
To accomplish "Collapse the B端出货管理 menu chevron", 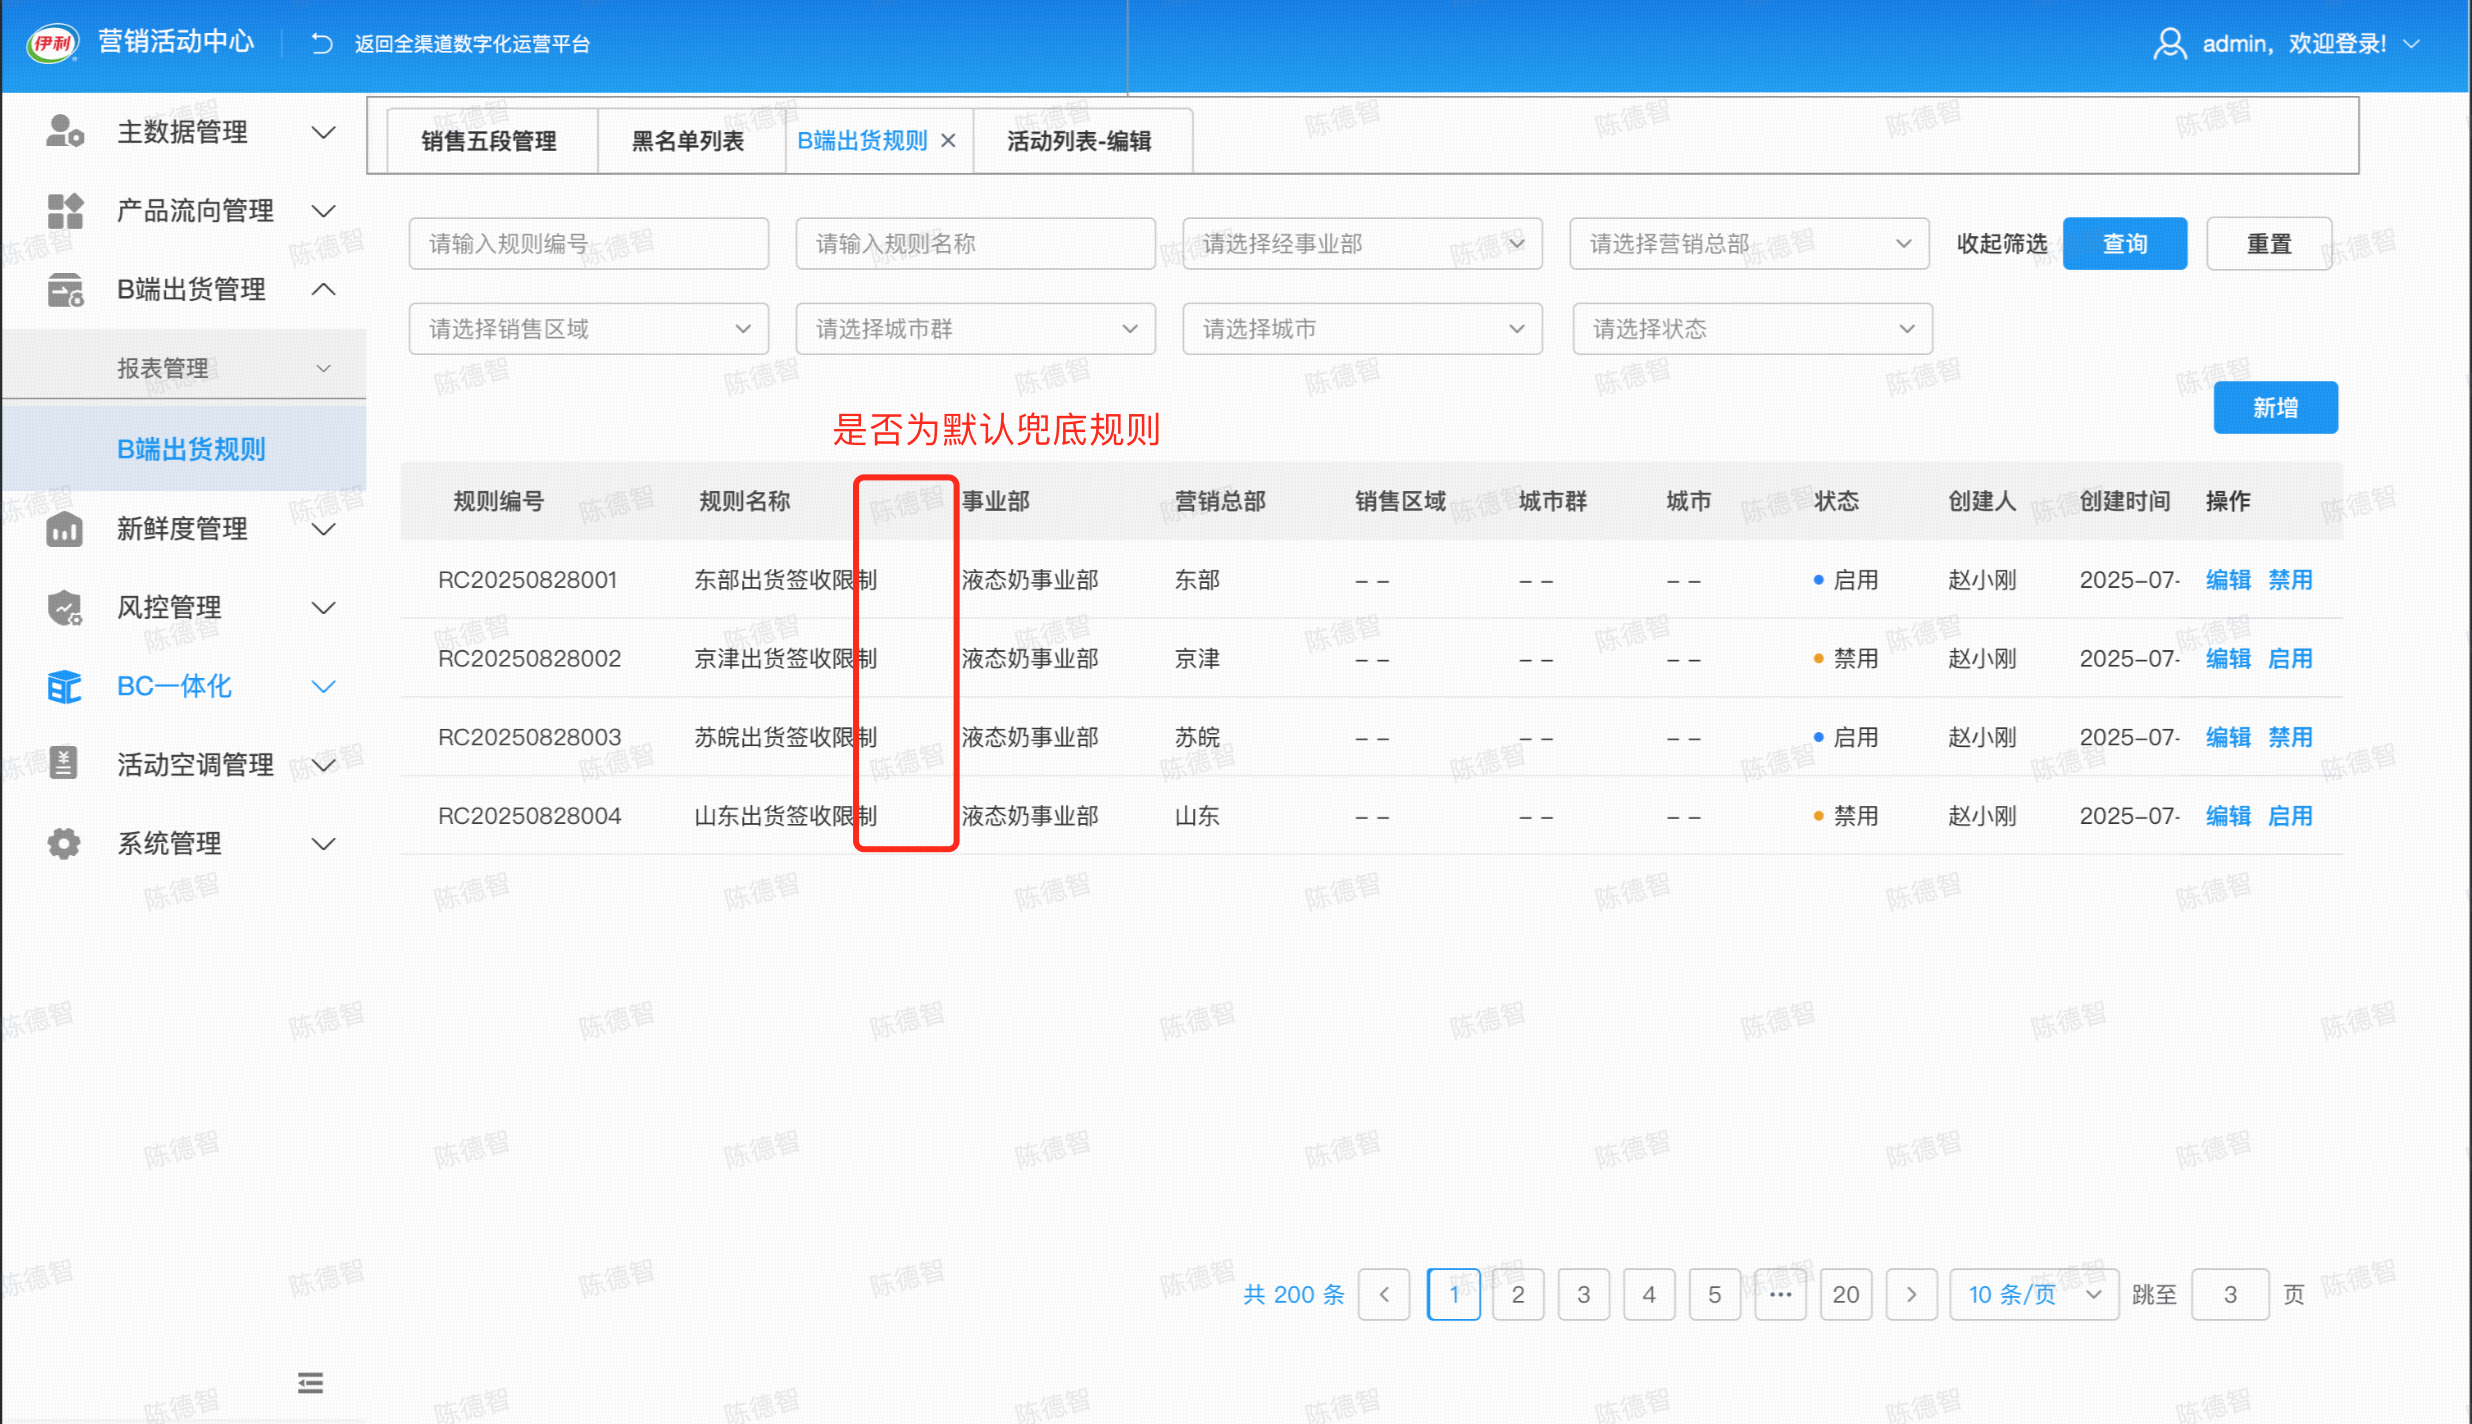I will point(323,290).
